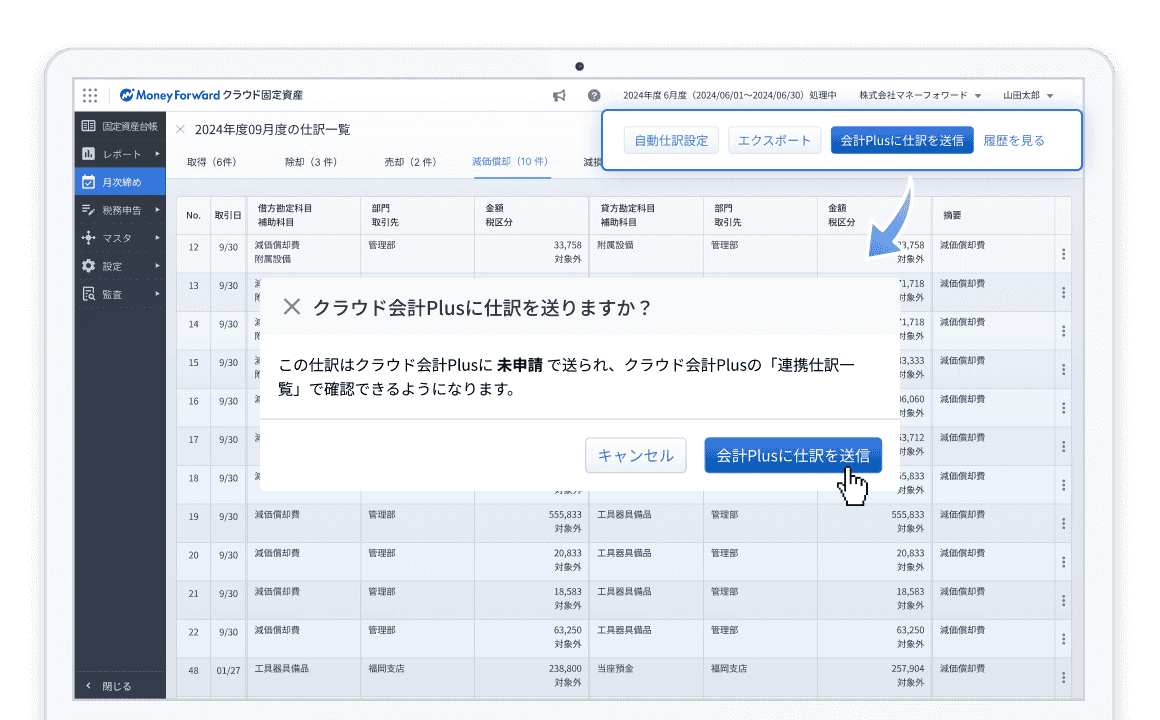The image size is (1160, 720).
Task: Expand the マスタ submenu arrow
Action: 157,238
